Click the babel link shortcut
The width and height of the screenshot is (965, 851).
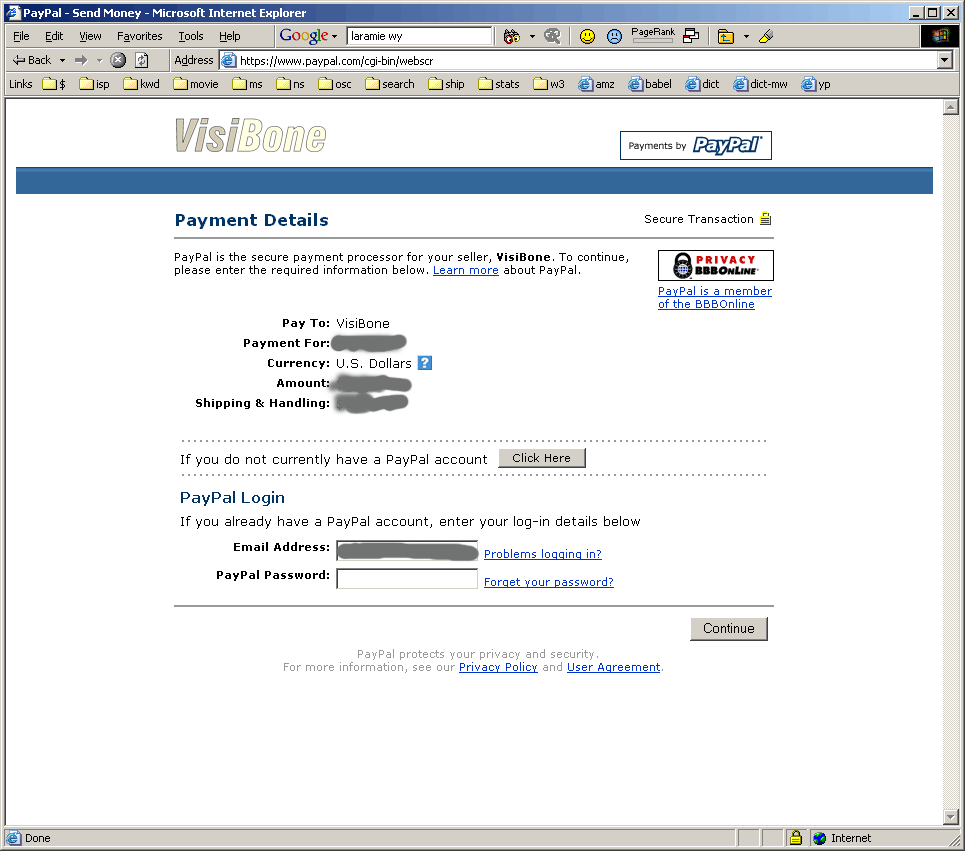pyautogui.click(x=650, y=84)
